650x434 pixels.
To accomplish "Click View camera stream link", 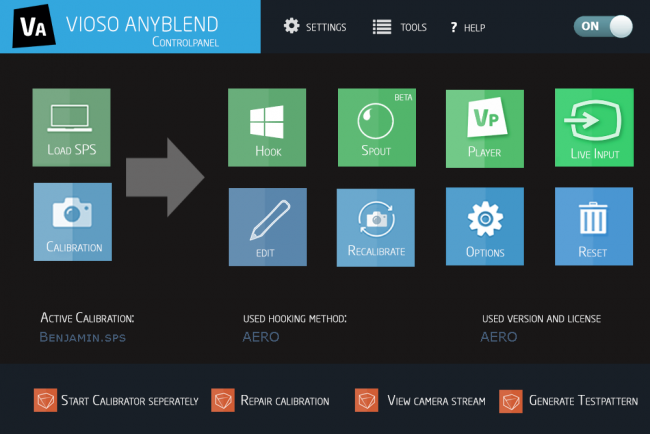I will point(436,400).
